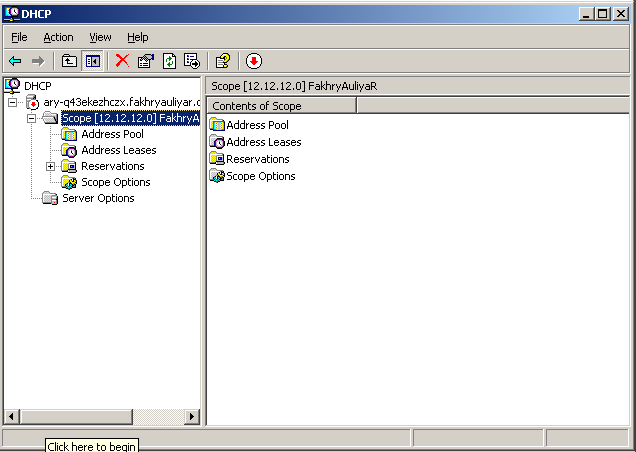636x452 pixels.
Task: Close the DHCP window
Action: click(621, 14)
